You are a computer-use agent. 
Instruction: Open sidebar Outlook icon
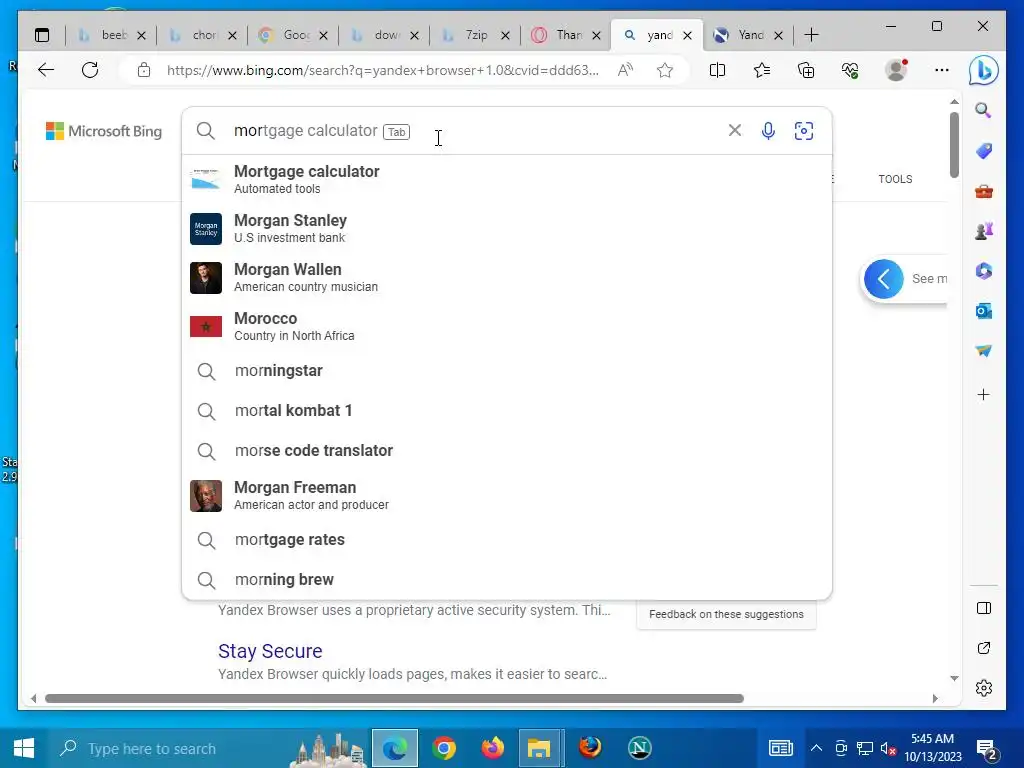[984, 311]
